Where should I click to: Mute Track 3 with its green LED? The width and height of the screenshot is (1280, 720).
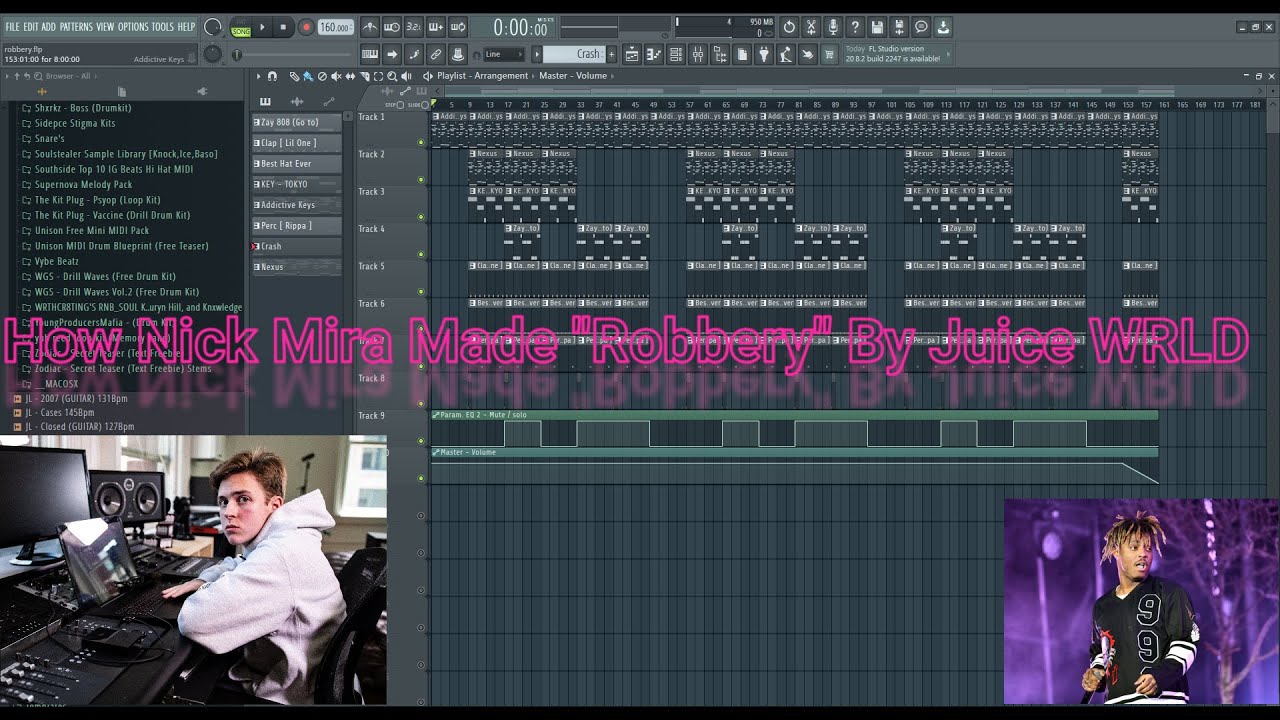click(x=421, y=216)
